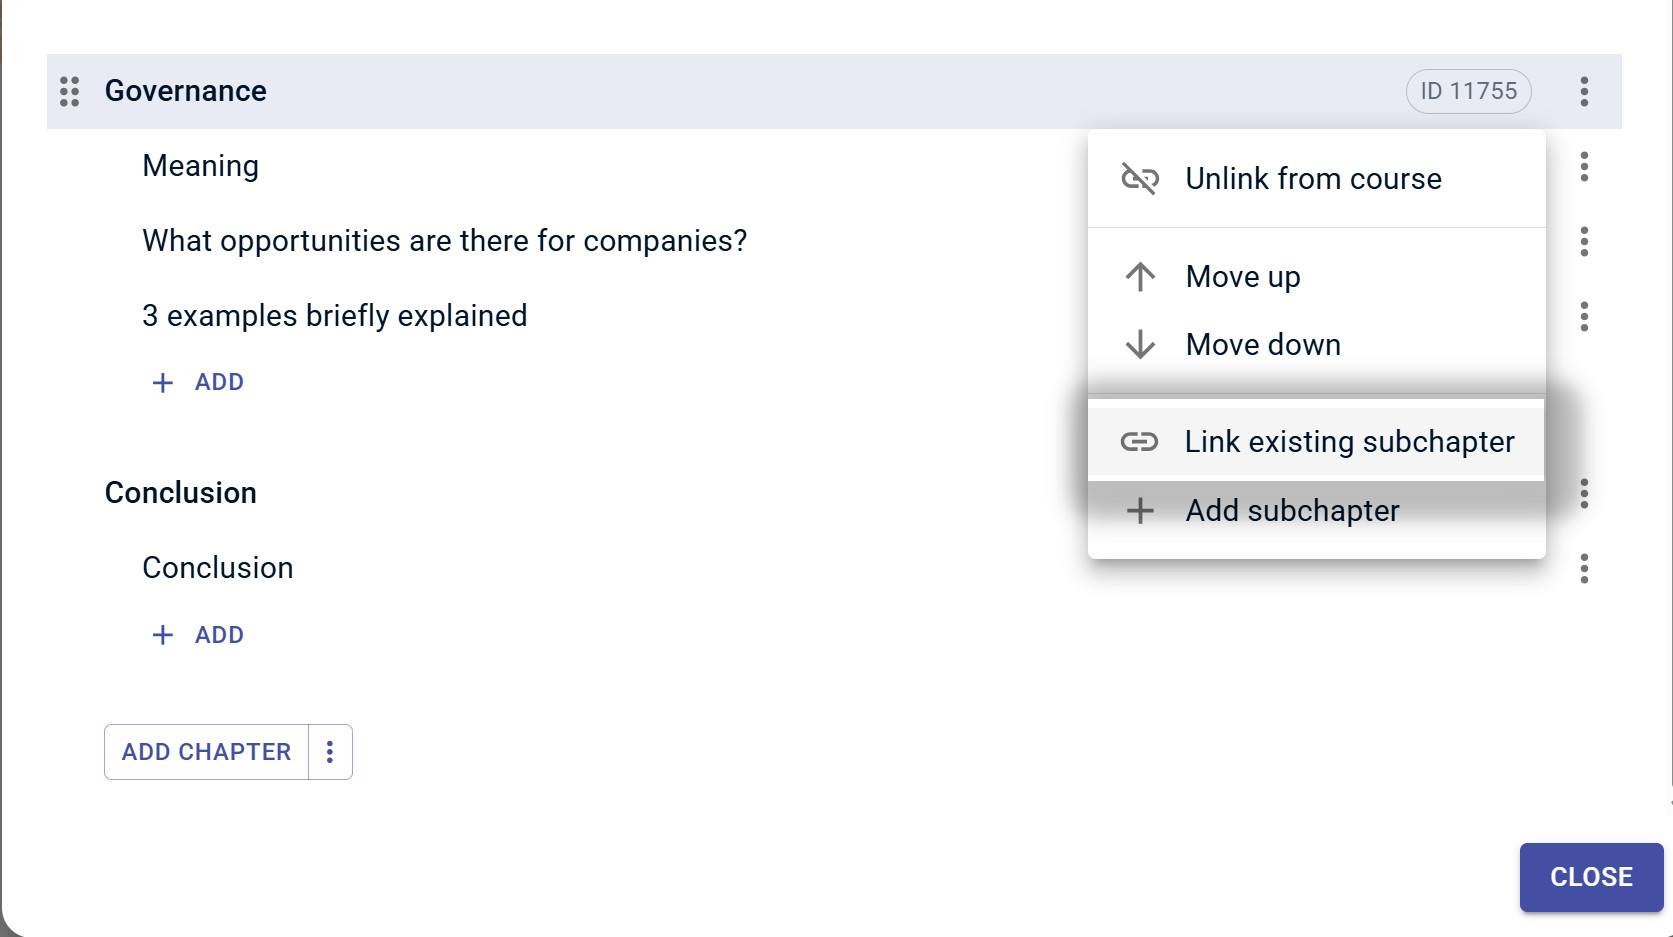Open options for '3 examples briefly explained'
The height and width of the screenshot is (937, 1673).
[x=1584, y=316]
